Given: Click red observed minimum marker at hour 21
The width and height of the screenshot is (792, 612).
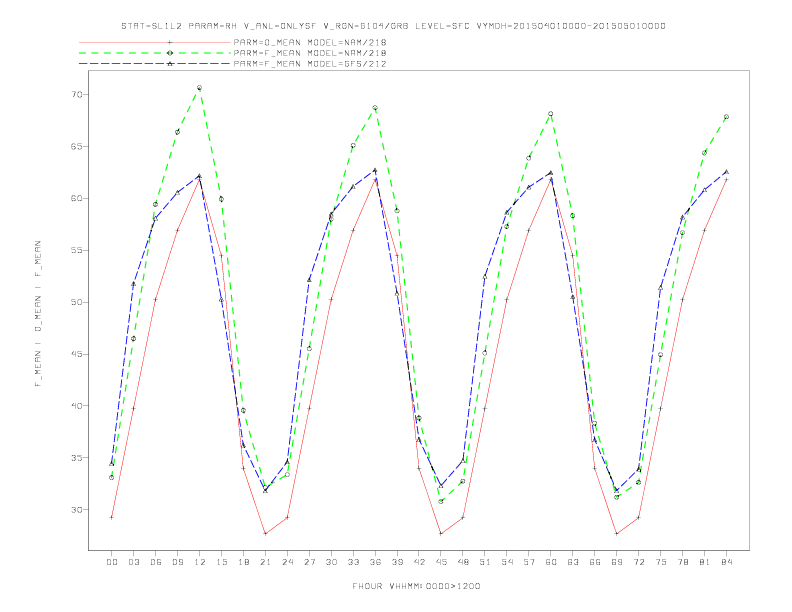Looking at the screenshot, I should tap(265, 534).
